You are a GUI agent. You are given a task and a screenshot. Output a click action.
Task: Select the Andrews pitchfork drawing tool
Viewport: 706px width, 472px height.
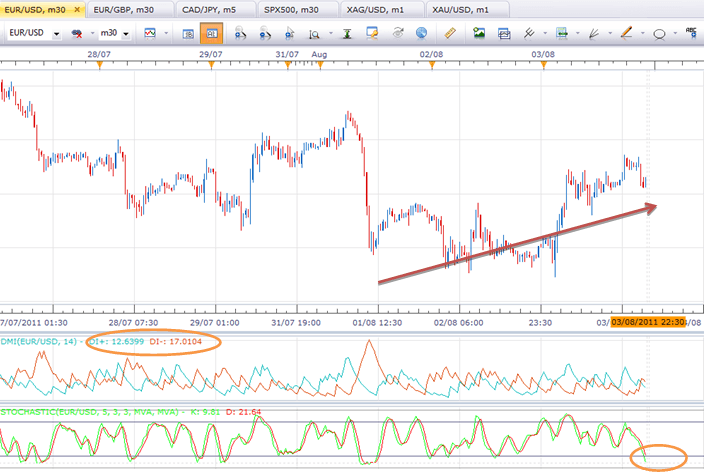click(x=529, y=33)
